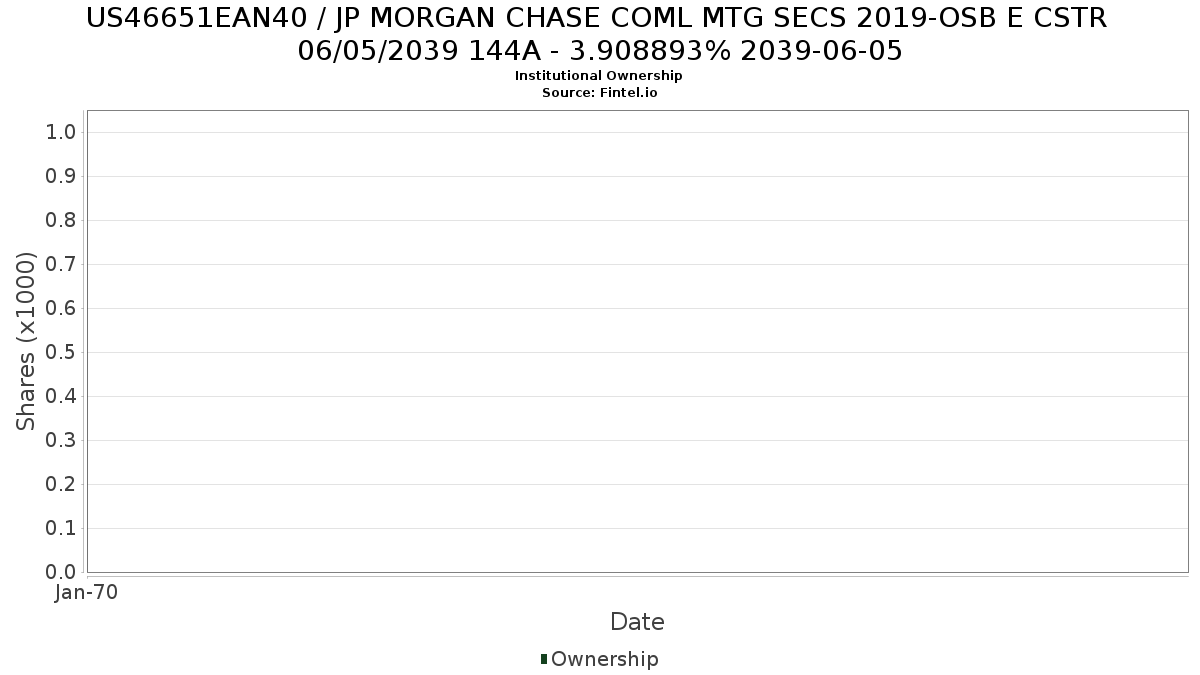The height and width of the screenshot is (675, 1200).
Task: Click the Source: Fintel.io text
Action: pos(599,93)
